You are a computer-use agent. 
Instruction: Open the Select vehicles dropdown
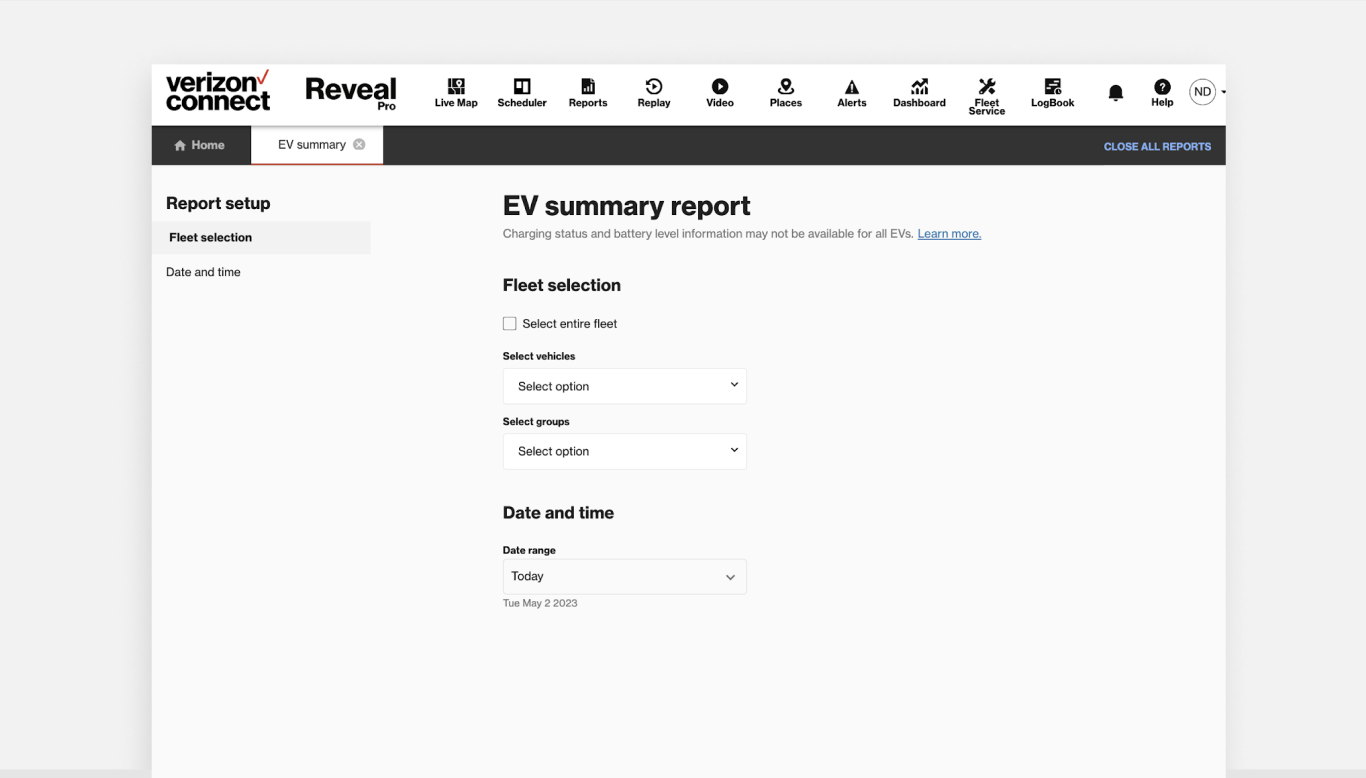click(x=624, y=386)
